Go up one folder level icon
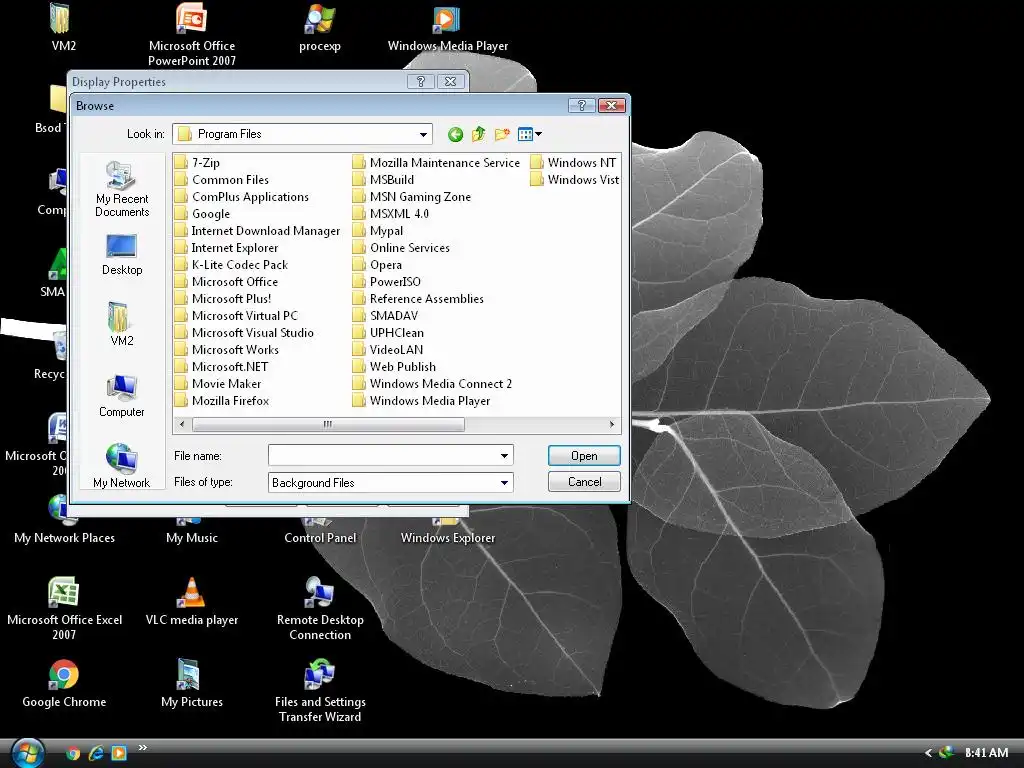Image resolution: width=1024 pixels, height=768 pixels. (x=479, y=135)
